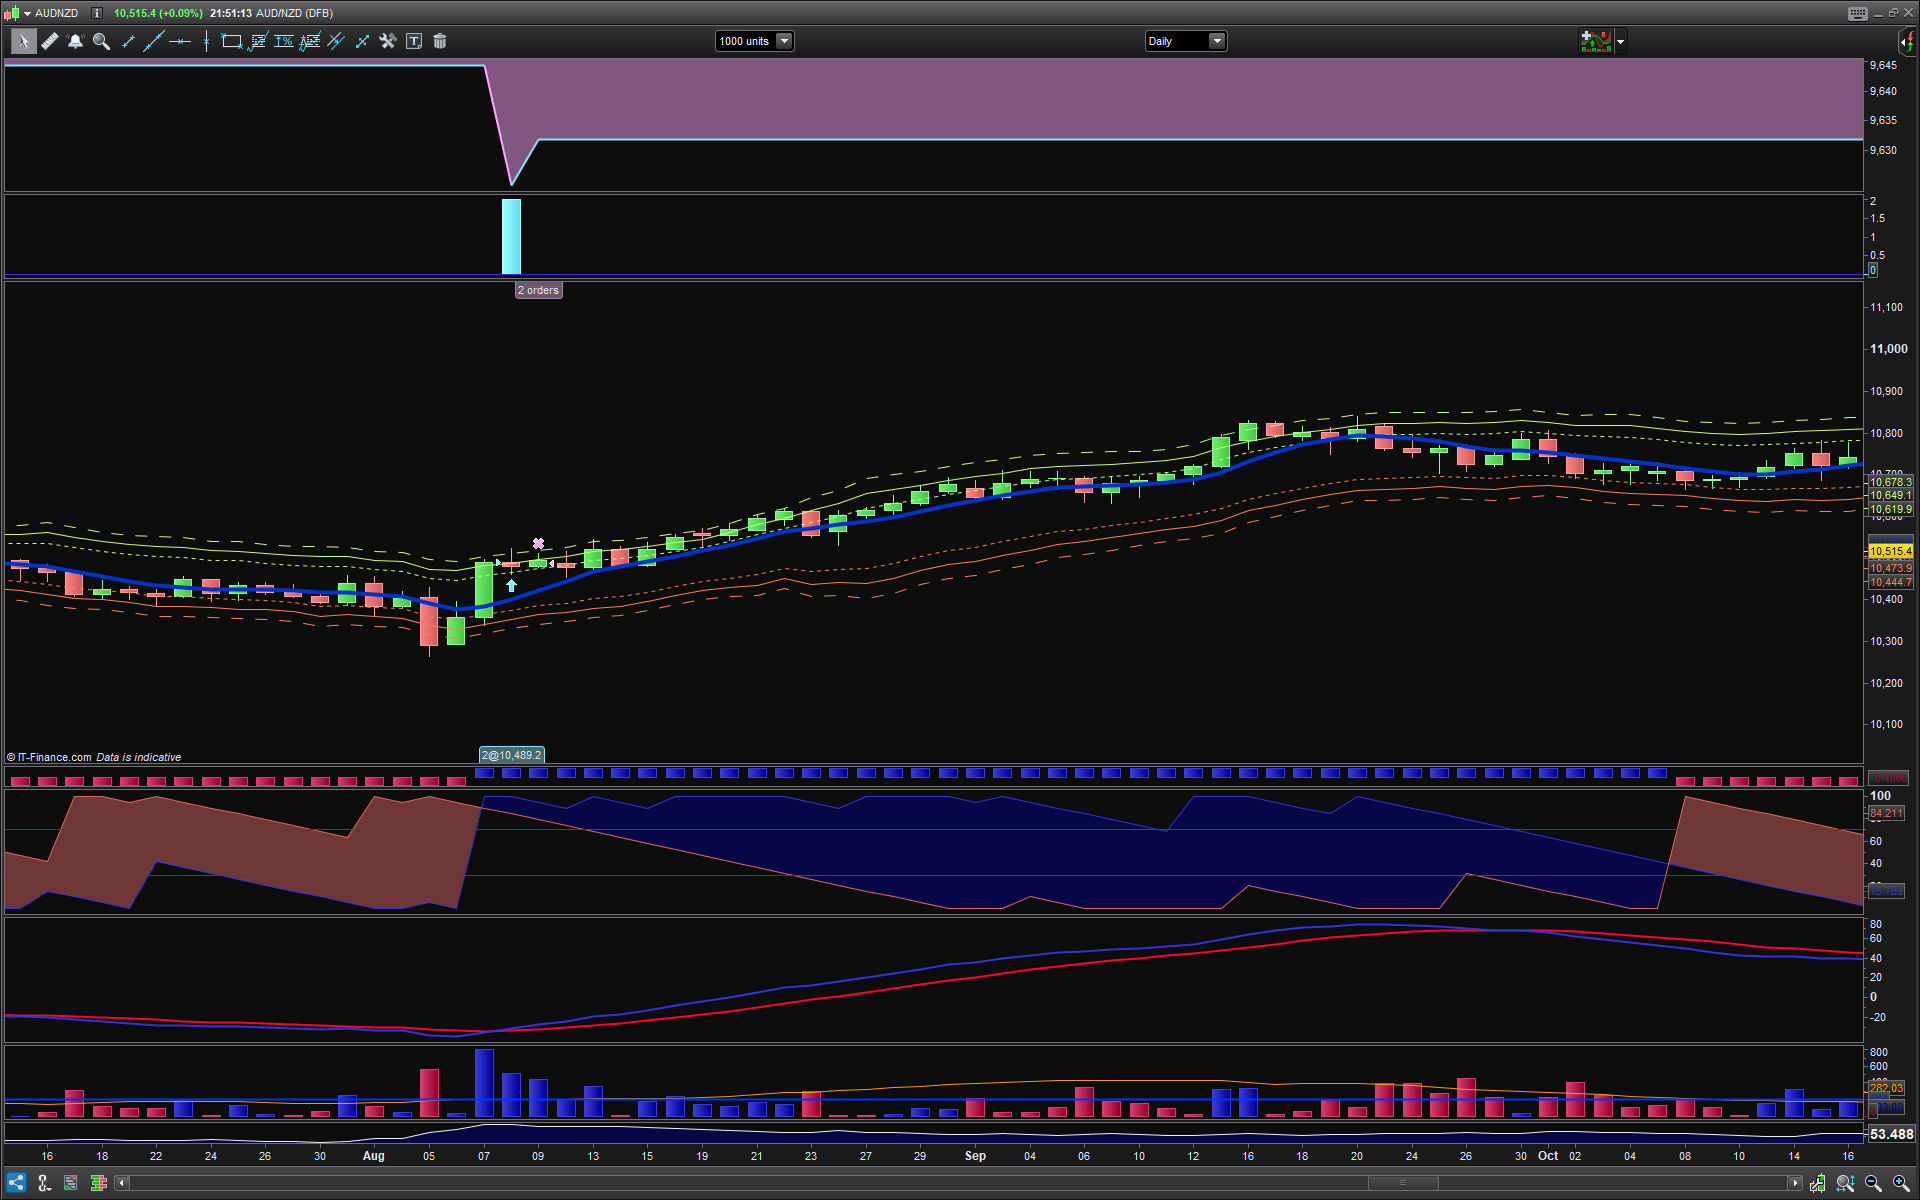Viewport: 1920px width, 1200px height.
Task: Click the horizontal scrollbar left arrow
Action: (x=122, y=1183)
